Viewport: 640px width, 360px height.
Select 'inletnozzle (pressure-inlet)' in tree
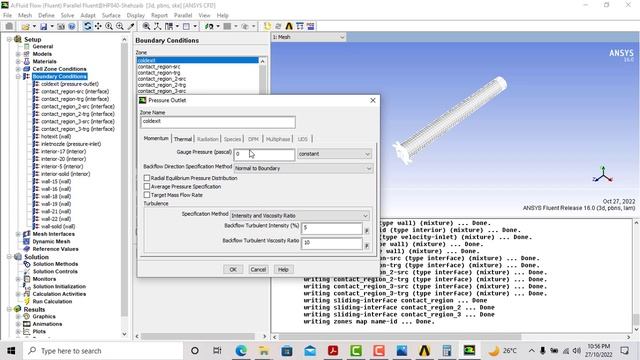pyautogui.click(x=71, y=144)
